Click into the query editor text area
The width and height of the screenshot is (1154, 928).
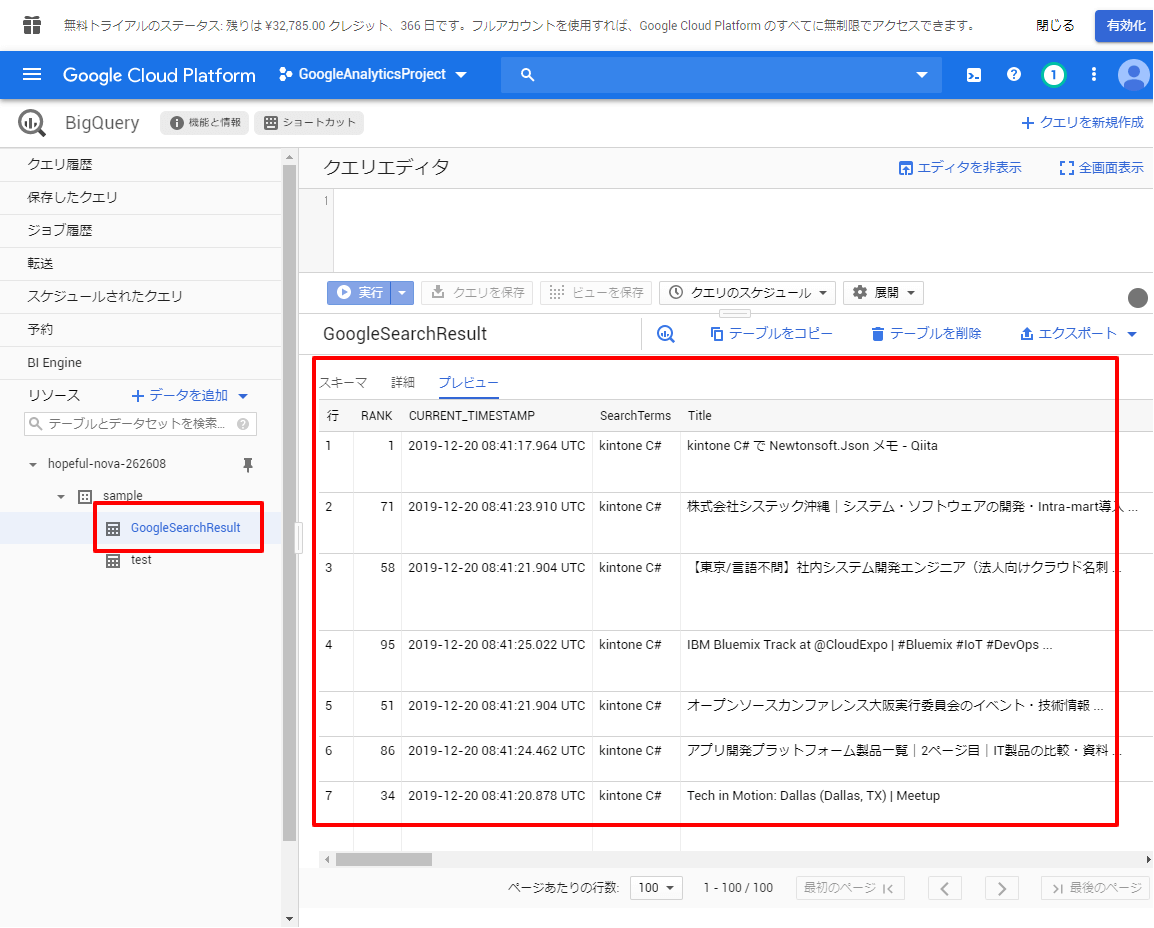[x=743, y=230]
